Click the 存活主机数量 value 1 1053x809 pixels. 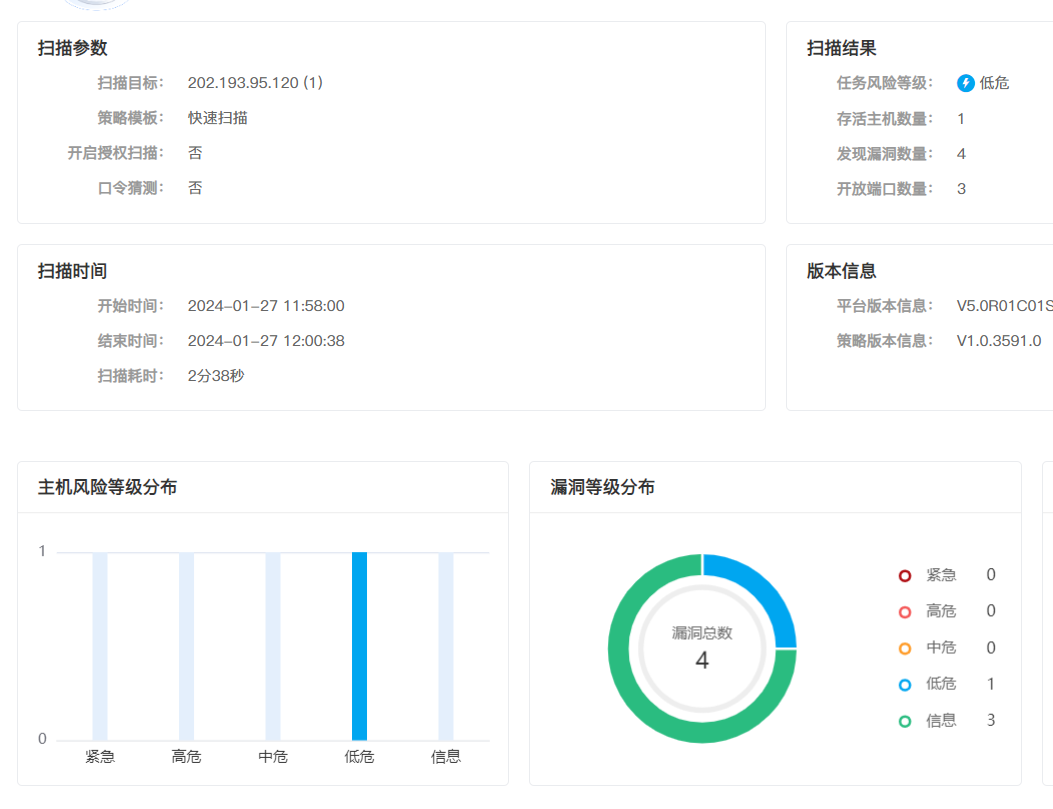(961, 119)
